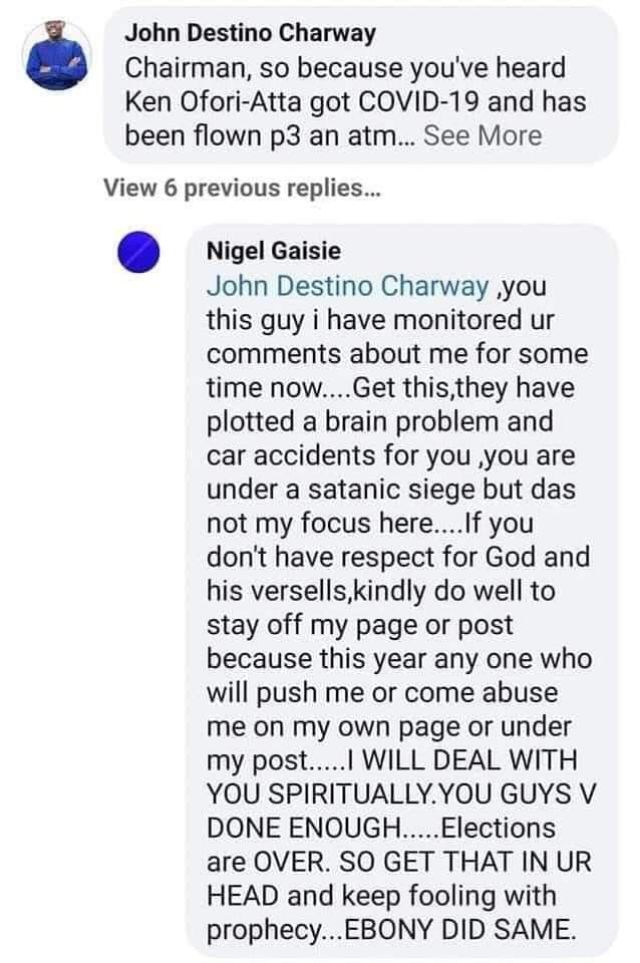This screenshot has height=963, width=640.
Task: Open Nigel Gaisie's blue circle avatar
Action: coord(139,252)
